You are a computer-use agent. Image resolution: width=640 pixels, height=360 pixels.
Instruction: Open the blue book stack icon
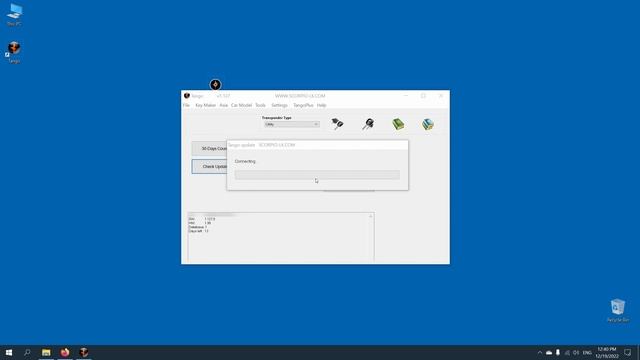pos(428,124)
